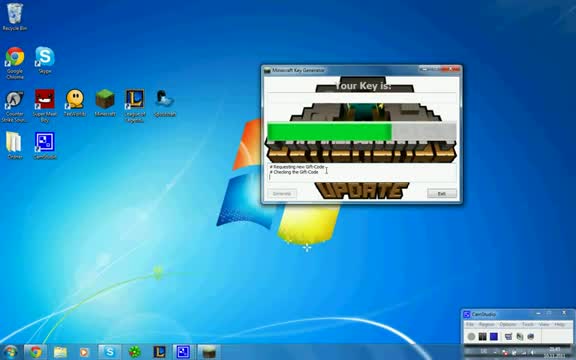Open the Recycle Bin desktop icon
This screenshot has width=576, height=360.
15,17
